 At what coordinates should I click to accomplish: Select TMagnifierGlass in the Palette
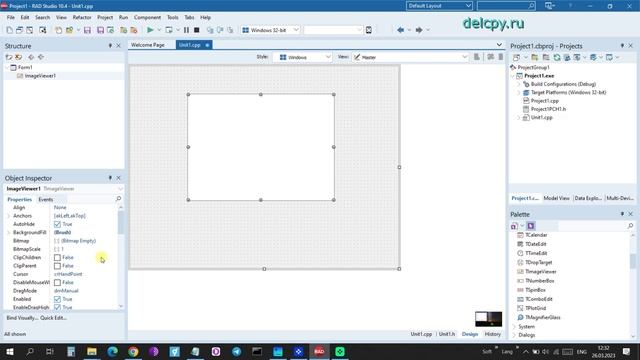point(542,317)
